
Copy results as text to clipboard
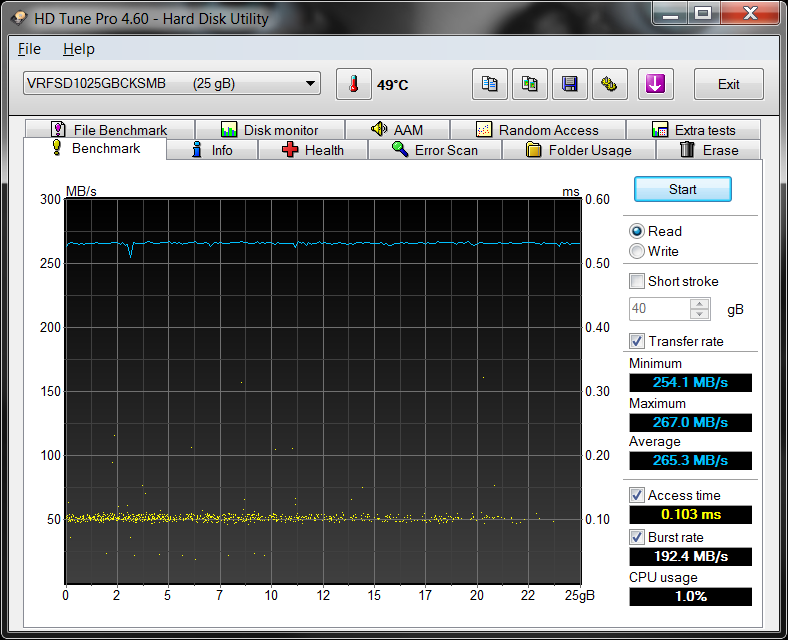[x=489, y=85]
